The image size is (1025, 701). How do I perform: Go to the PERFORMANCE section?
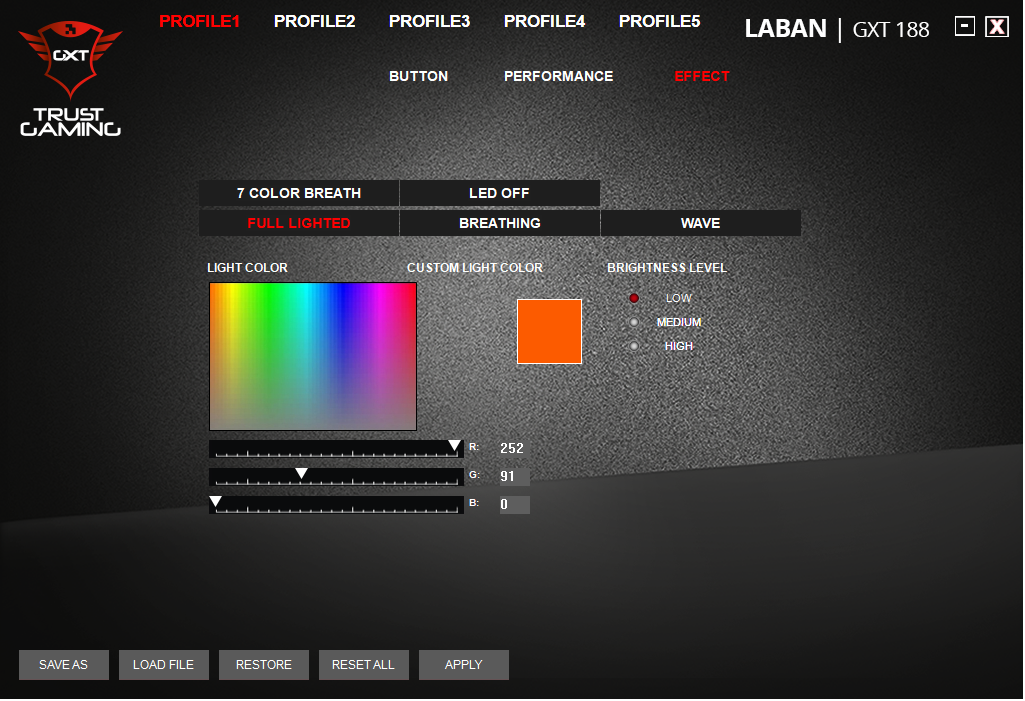pyautogui.click(x=558, y=76)
